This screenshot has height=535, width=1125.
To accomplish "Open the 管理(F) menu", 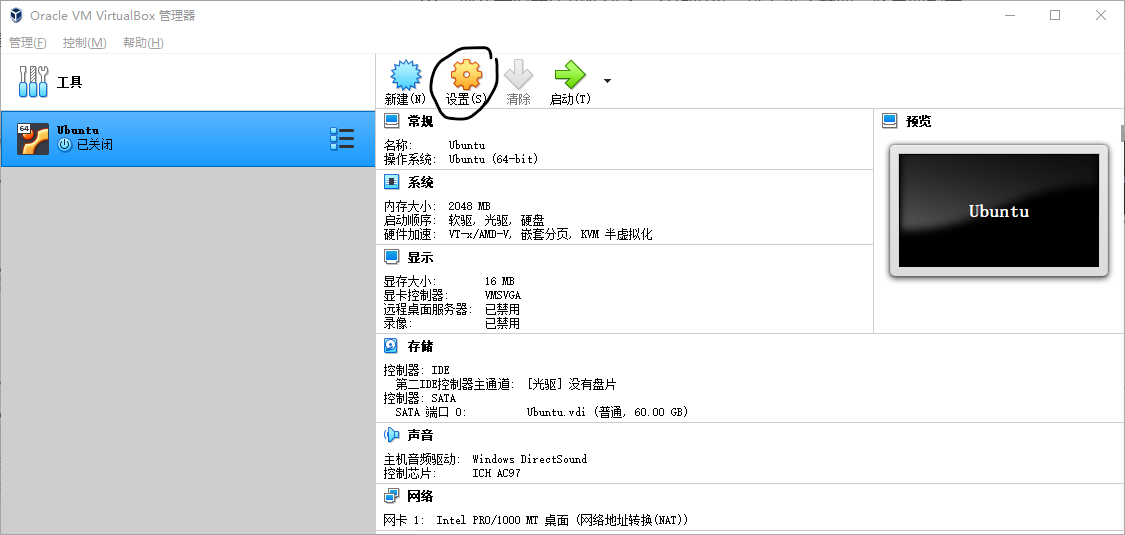I will 27,43.
